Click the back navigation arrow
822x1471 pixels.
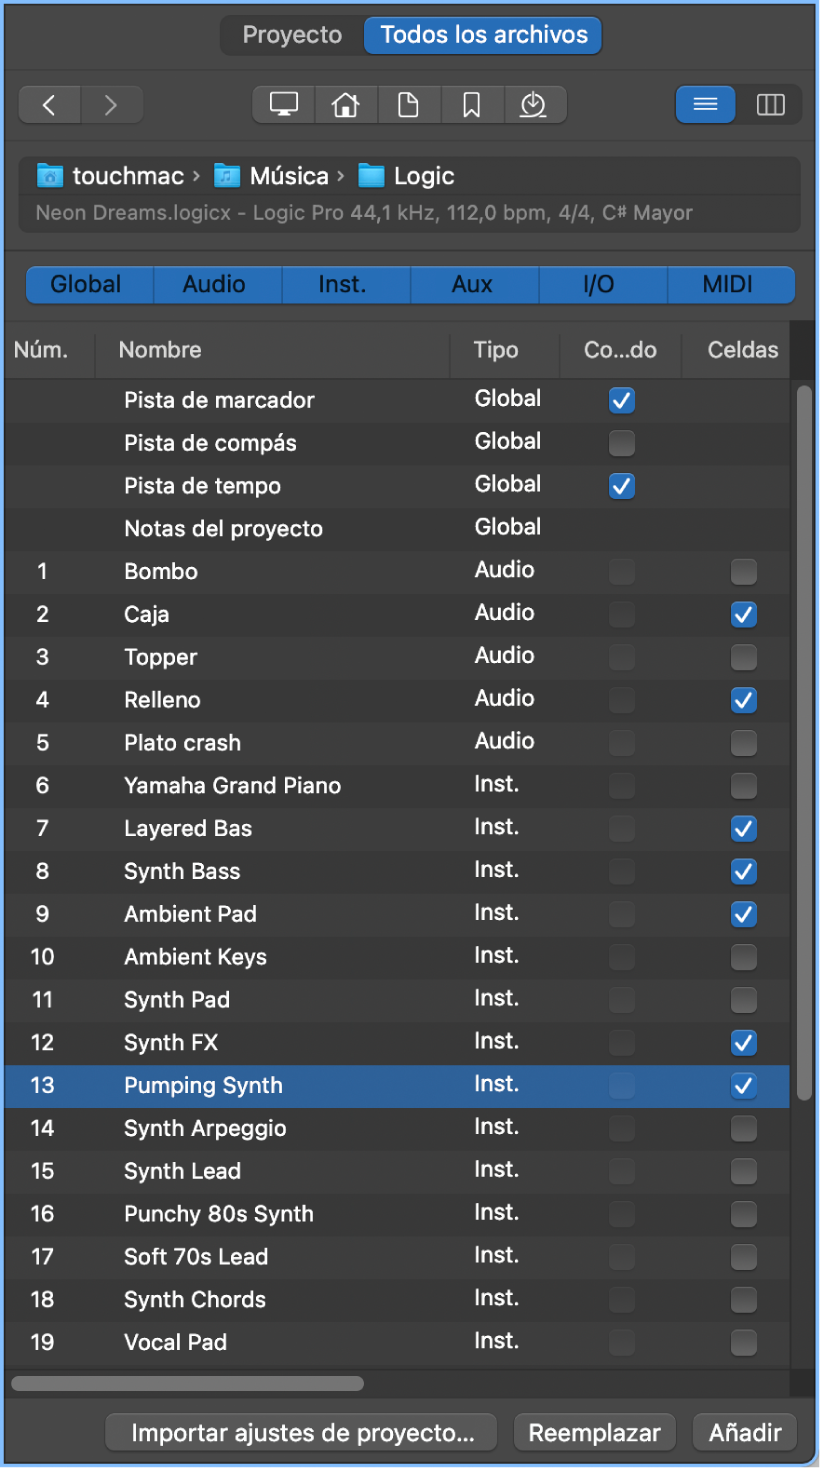(x=49, y=105)
